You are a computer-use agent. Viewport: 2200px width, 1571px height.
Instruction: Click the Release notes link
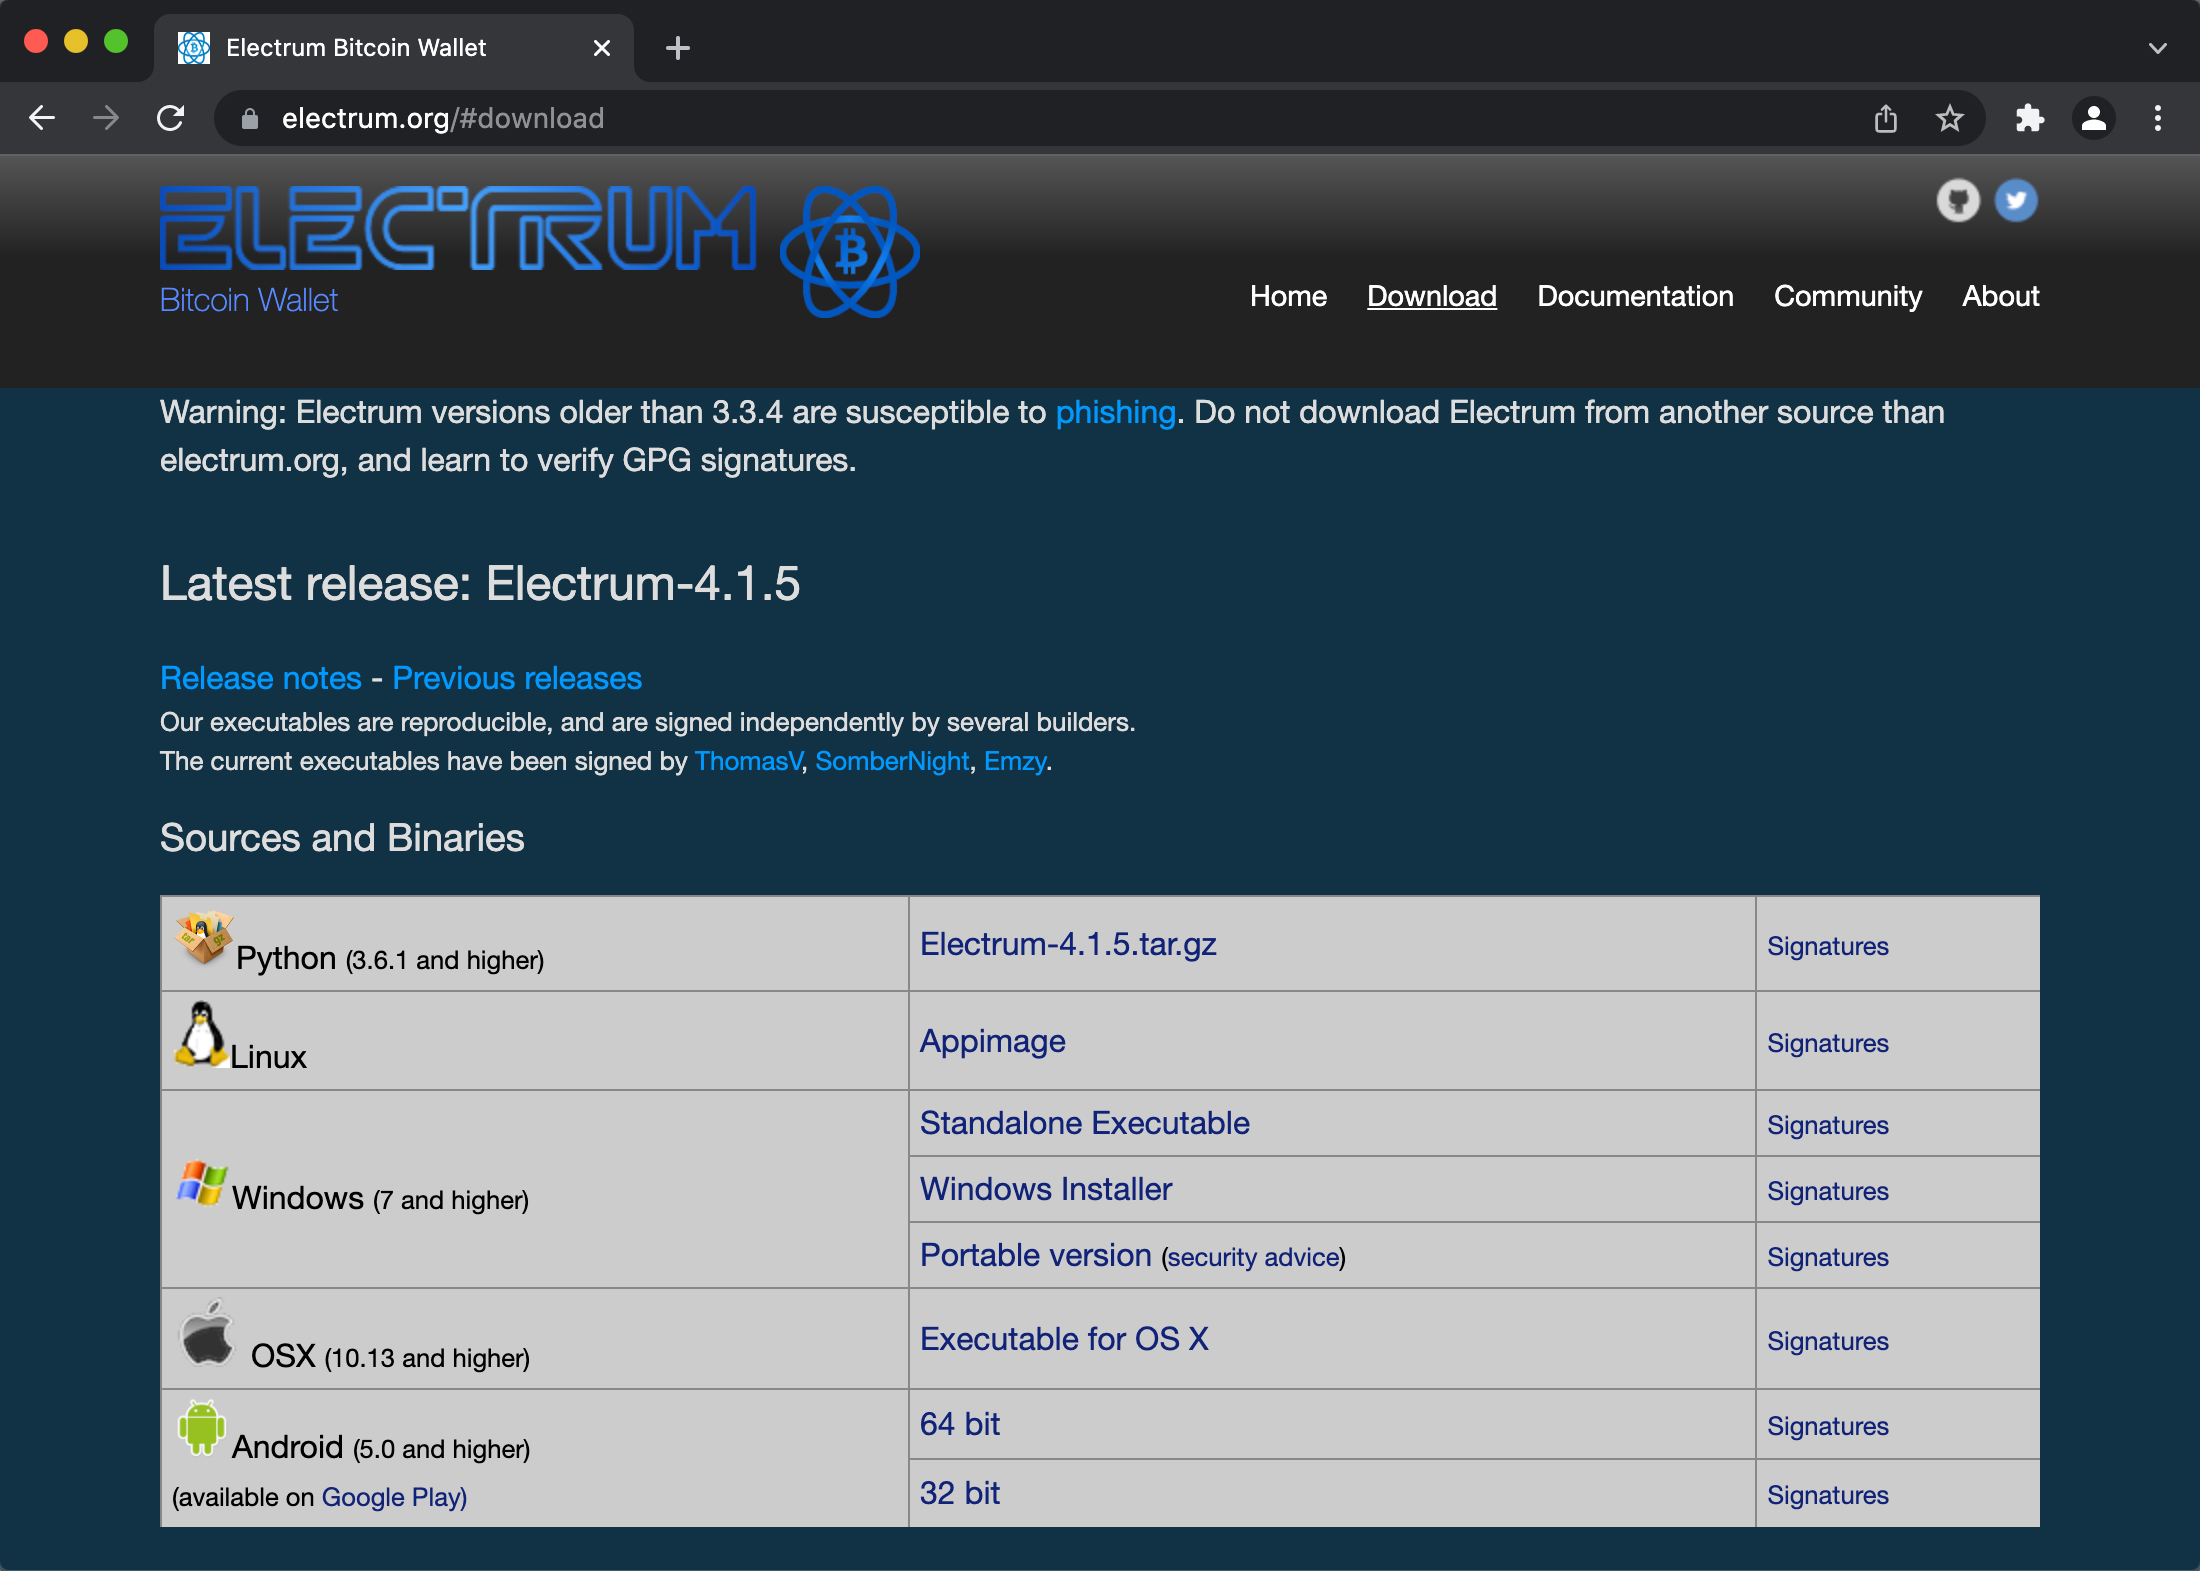[x=262, y=678]
